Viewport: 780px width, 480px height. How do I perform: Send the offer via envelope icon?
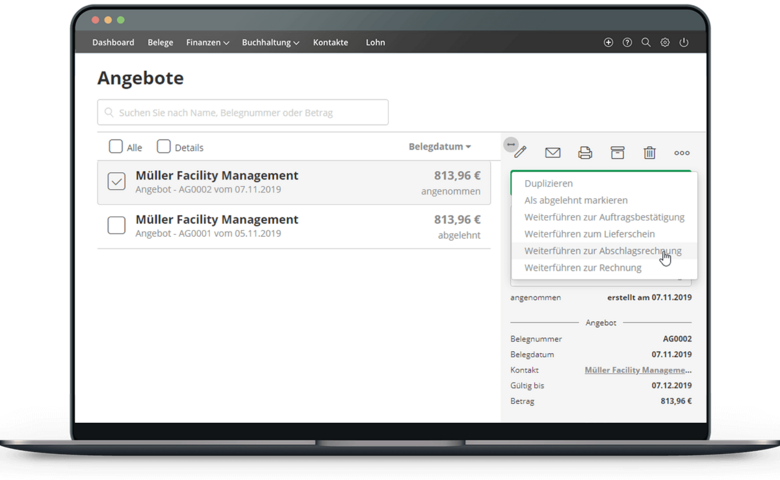pyautogui.click(x=552, y=153)
